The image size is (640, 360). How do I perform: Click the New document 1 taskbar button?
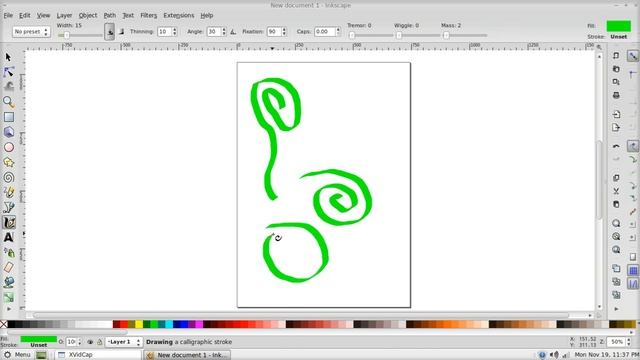tap(187, 355)
